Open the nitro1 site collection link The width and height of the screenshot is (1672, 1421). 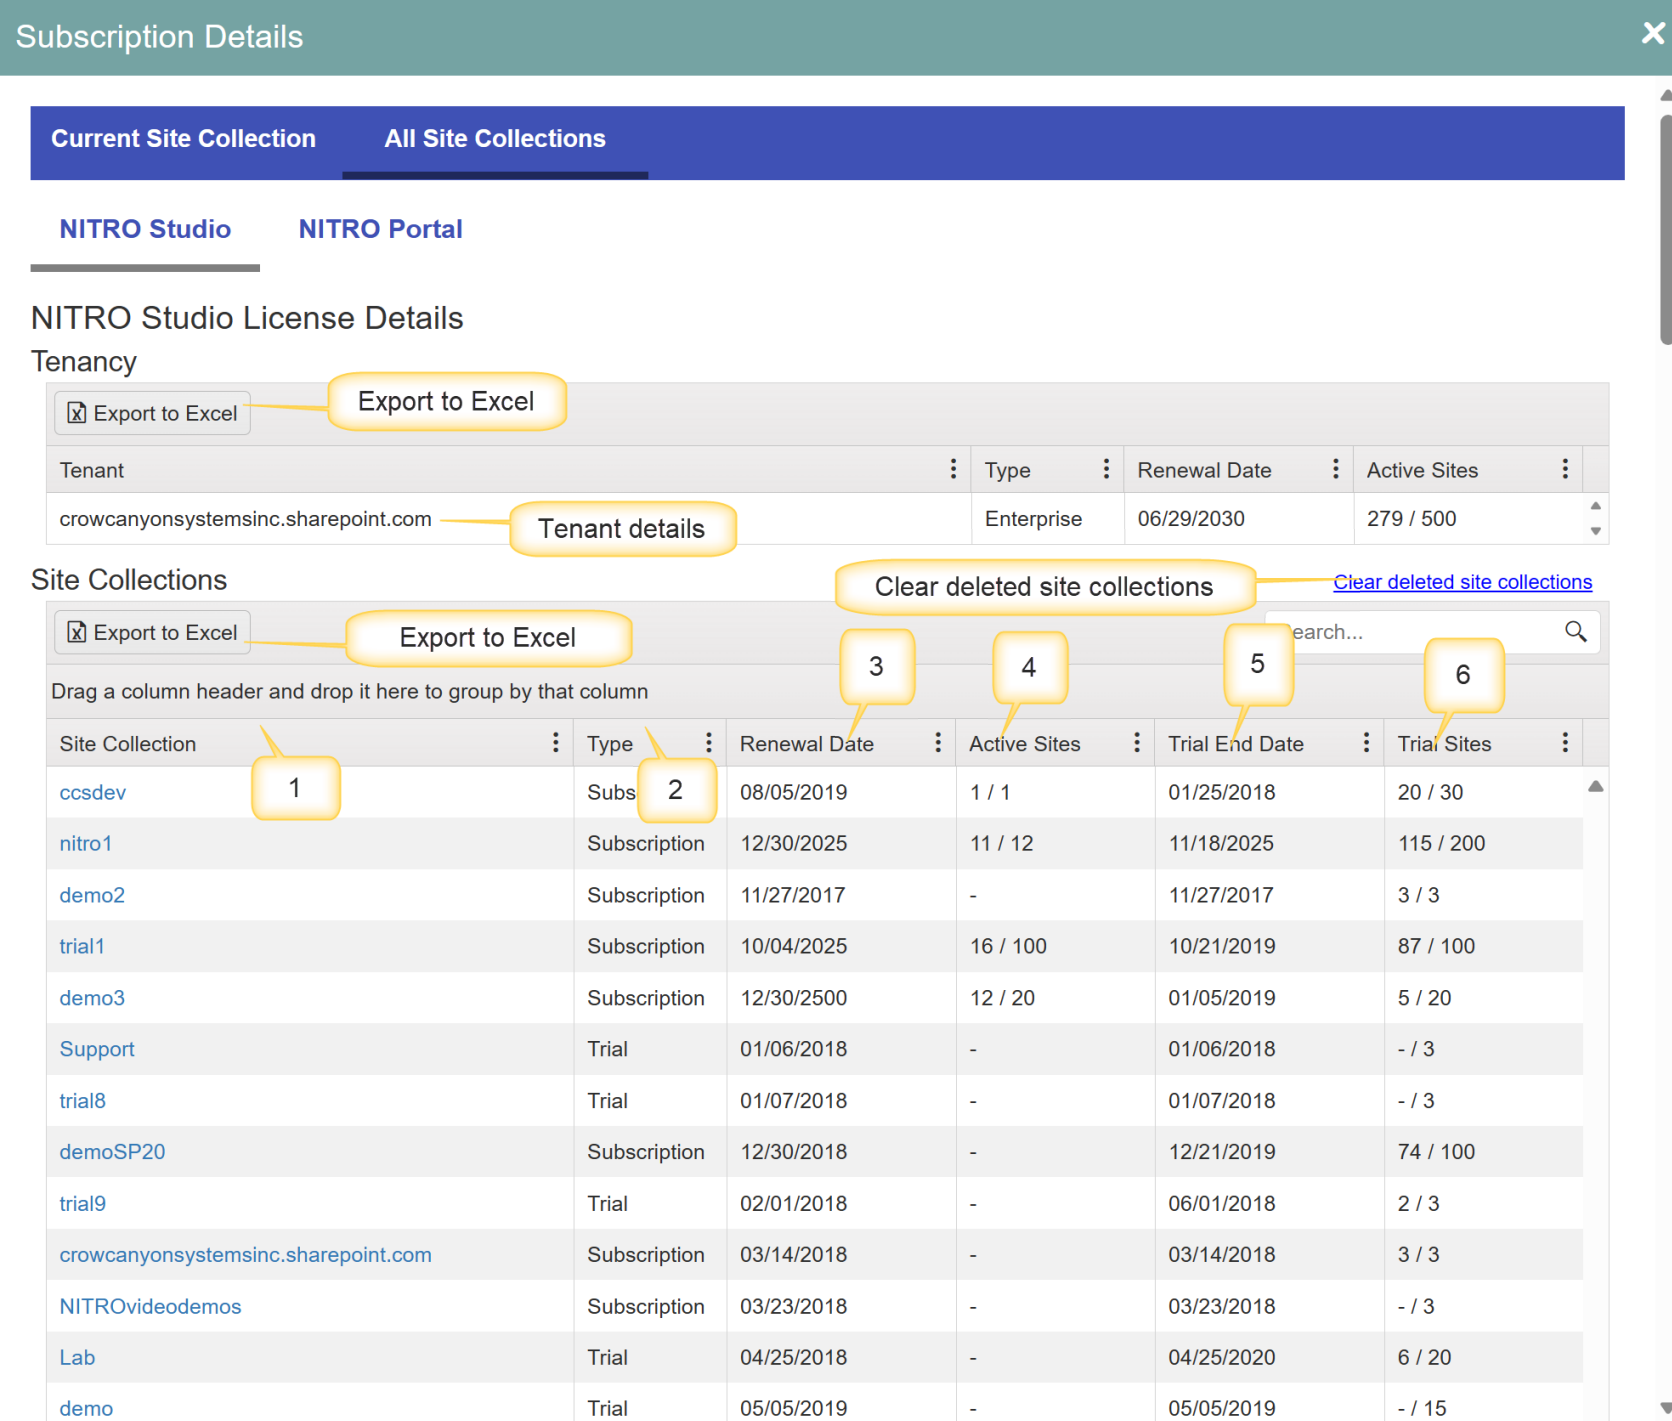86,843
